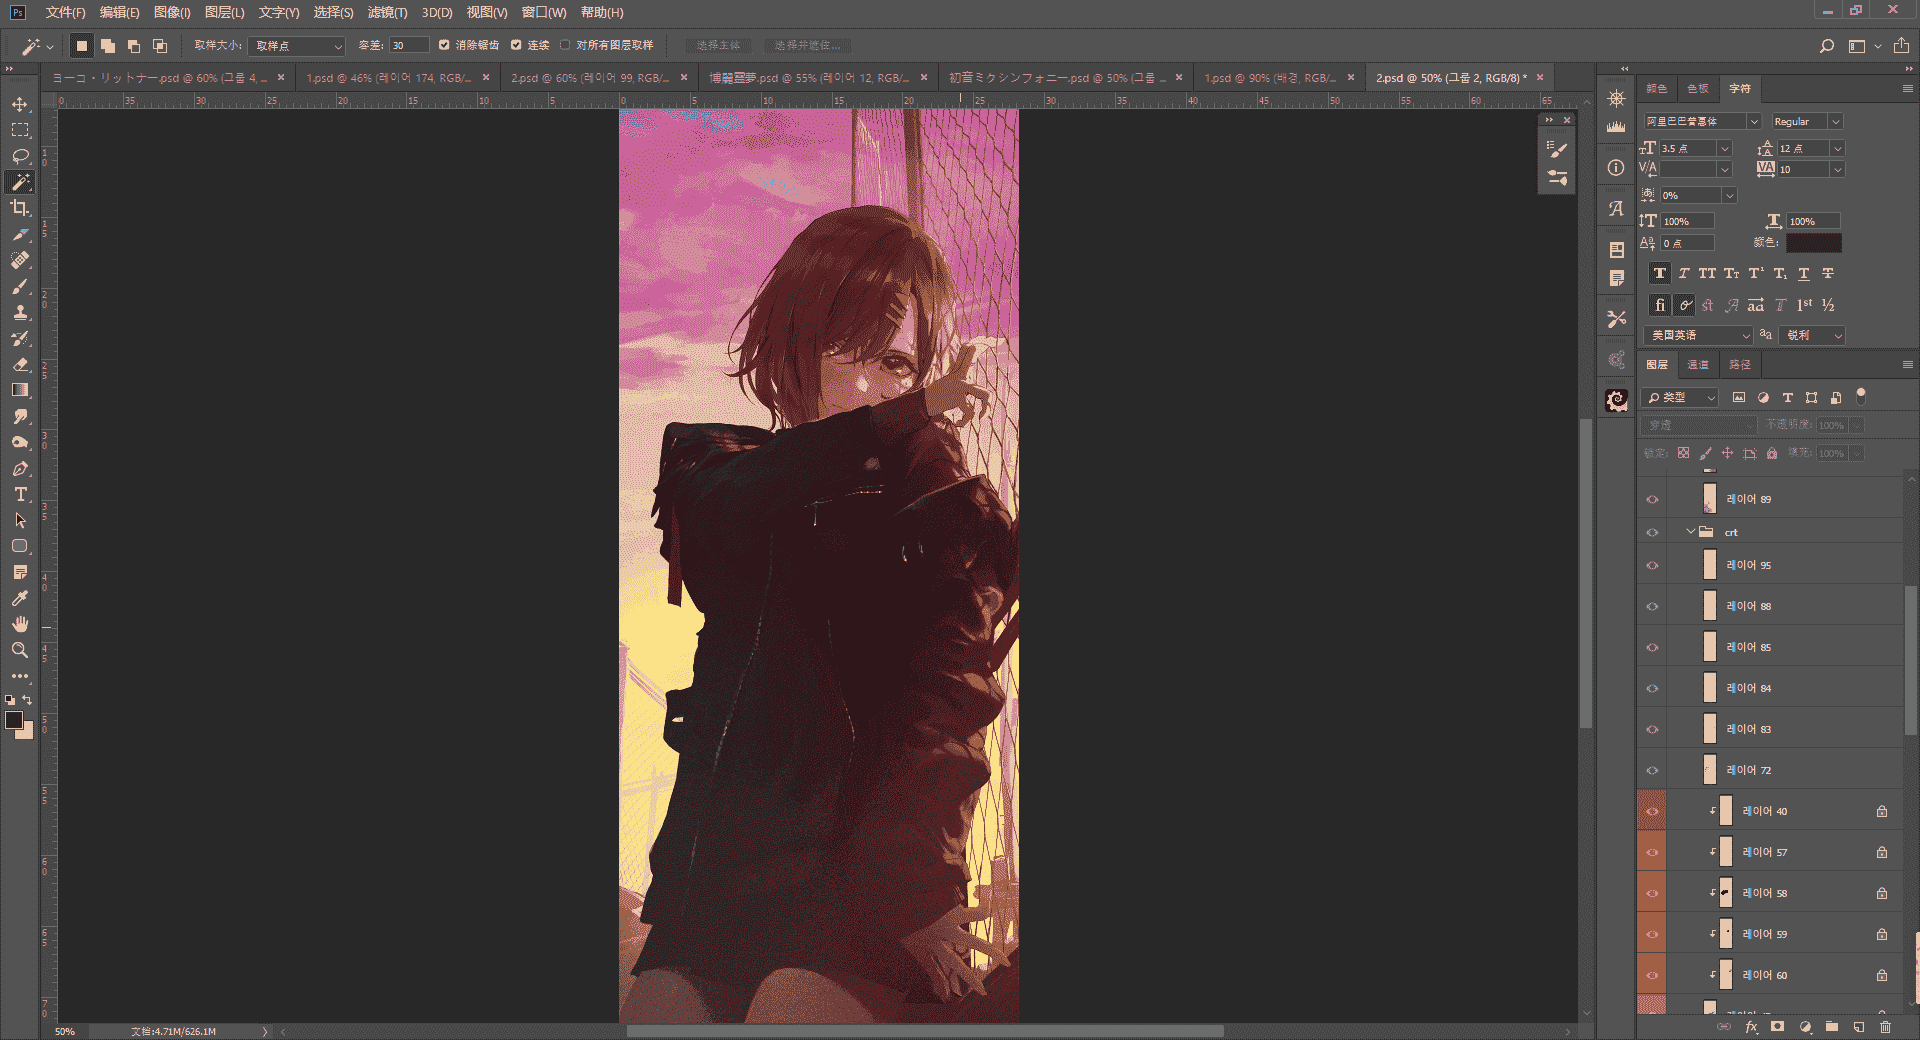Switch to the 路径 panel tab
The image size is (1920, 1040).
pos(1740,365)
